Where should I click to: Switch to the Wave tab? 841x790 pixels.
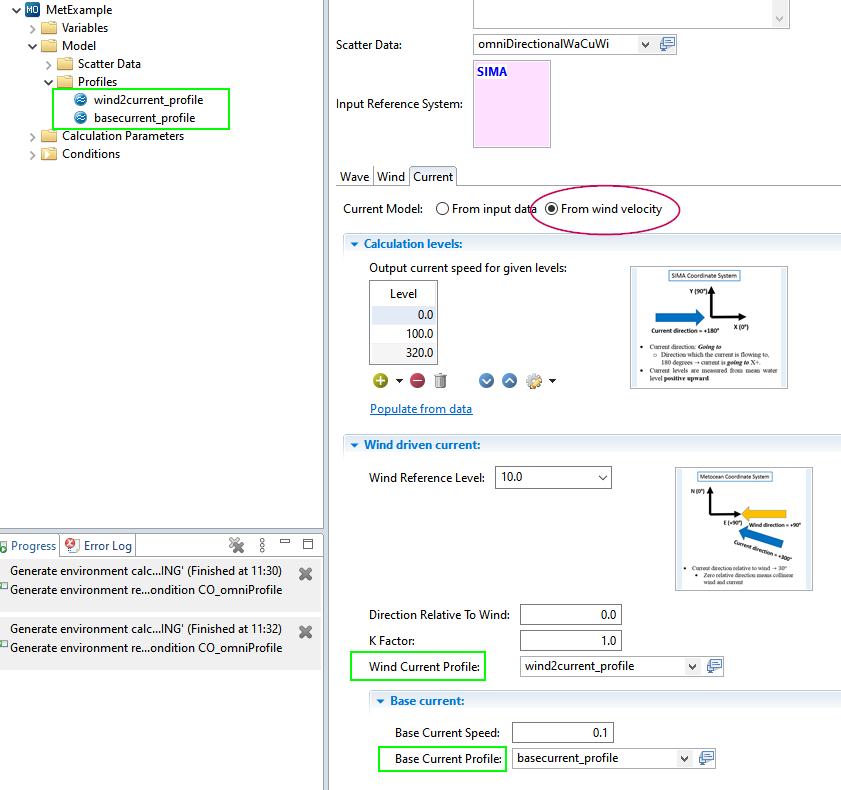(x=355, y=177)
